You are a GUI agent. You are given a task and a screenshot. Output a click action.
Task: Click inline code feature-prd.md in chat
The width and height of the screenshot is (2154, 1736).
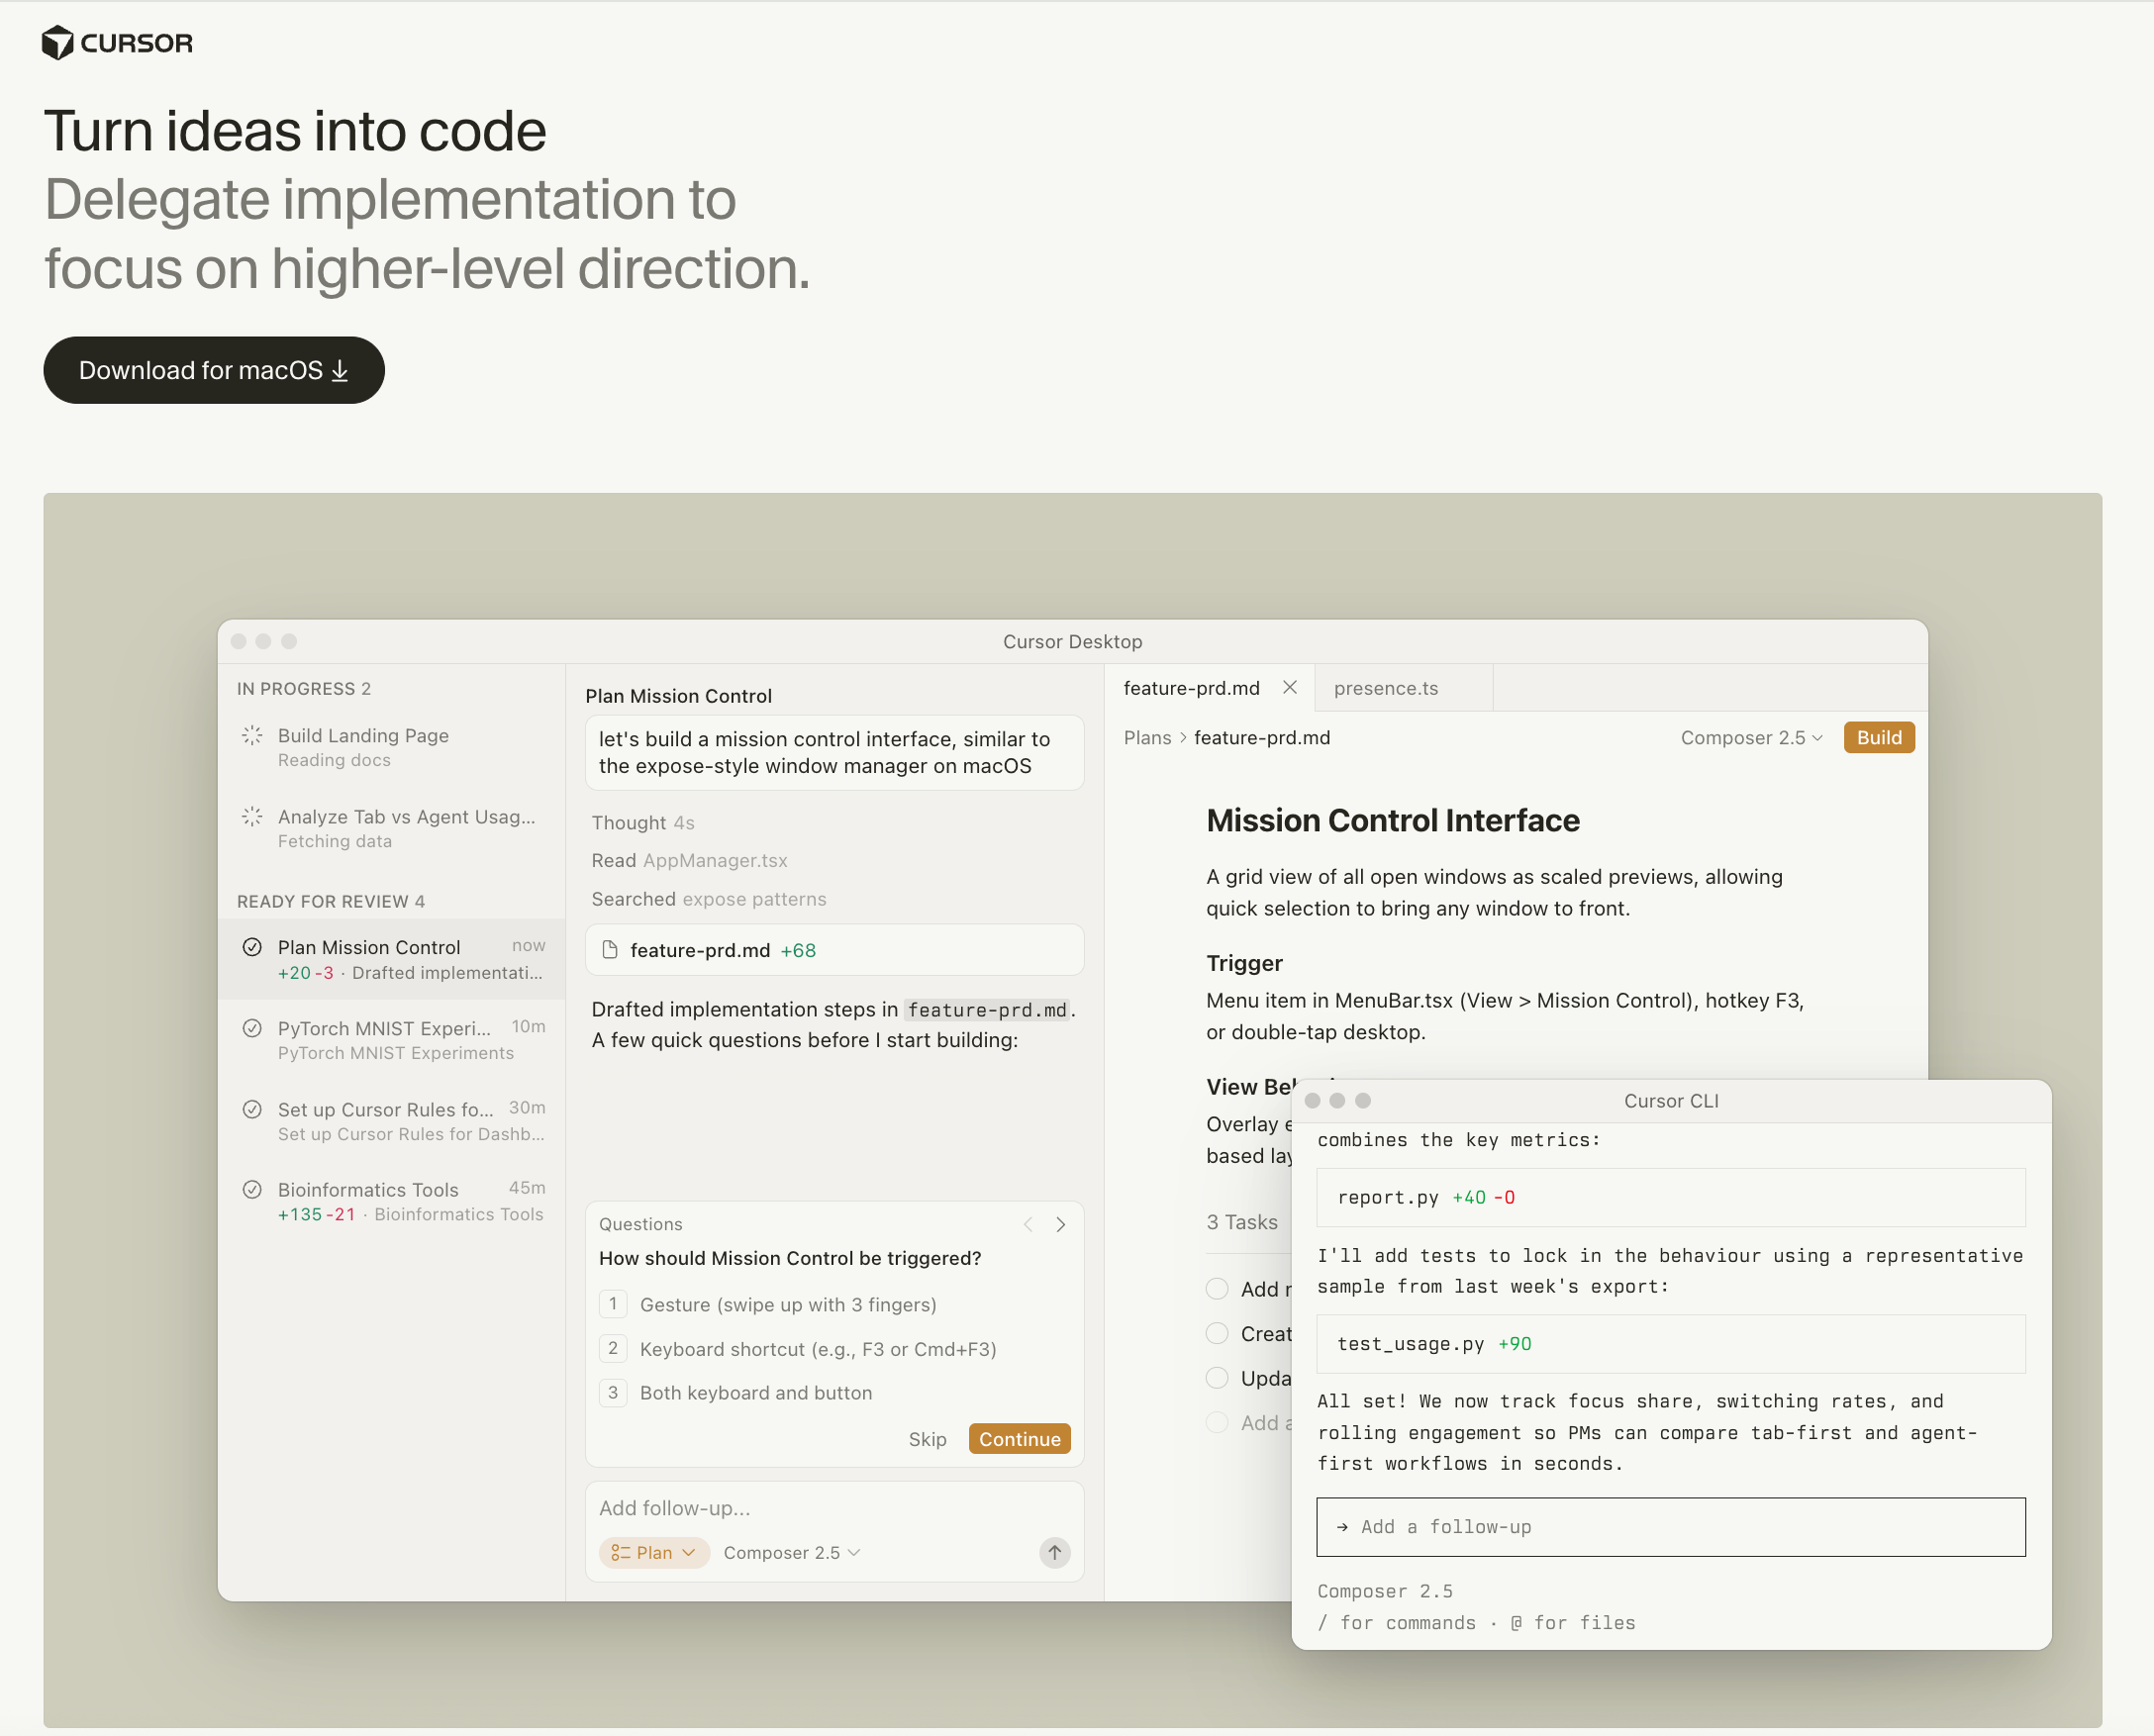click(x=987, y=1010)
